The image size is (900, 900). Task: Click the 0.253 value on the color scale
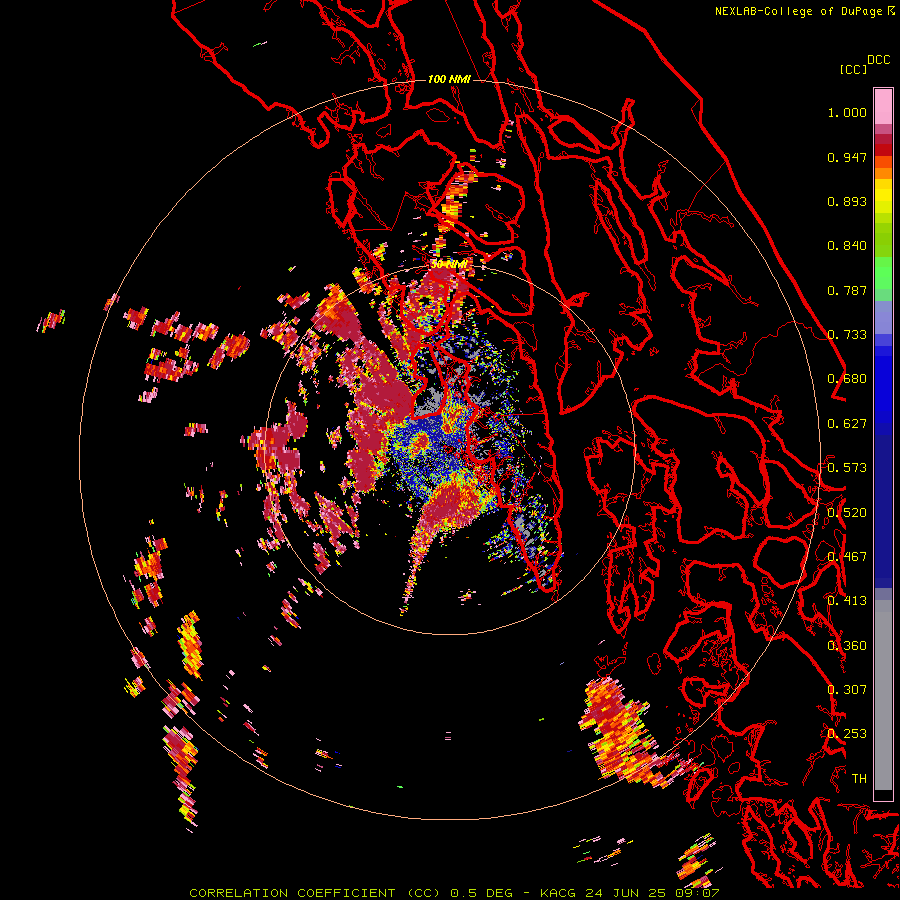847,734
